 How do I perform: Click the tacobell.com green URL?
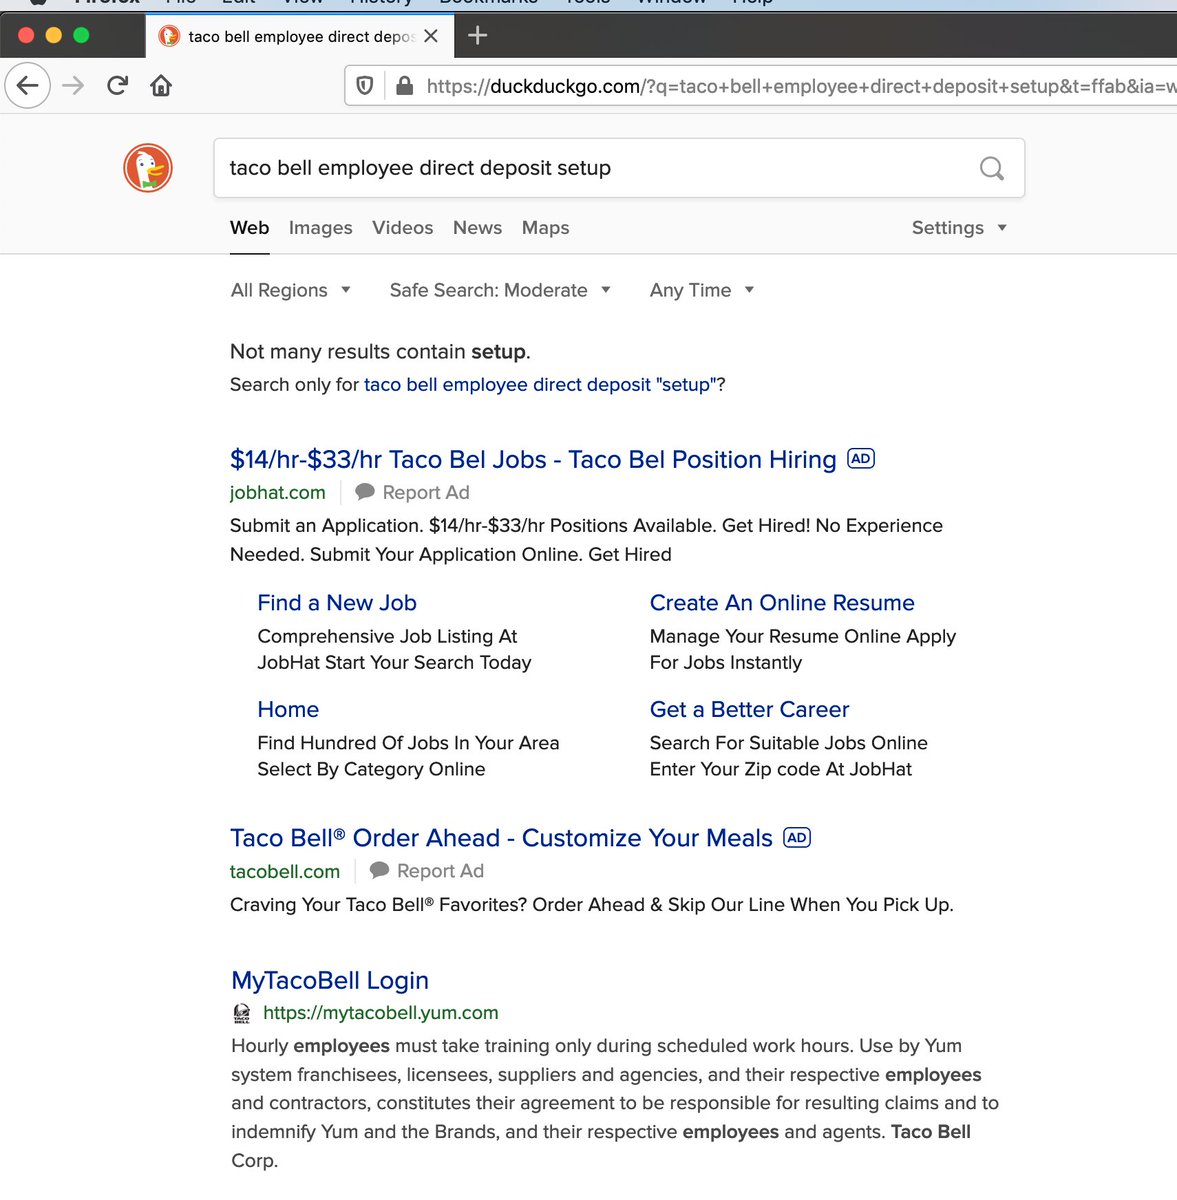[285, 871]
